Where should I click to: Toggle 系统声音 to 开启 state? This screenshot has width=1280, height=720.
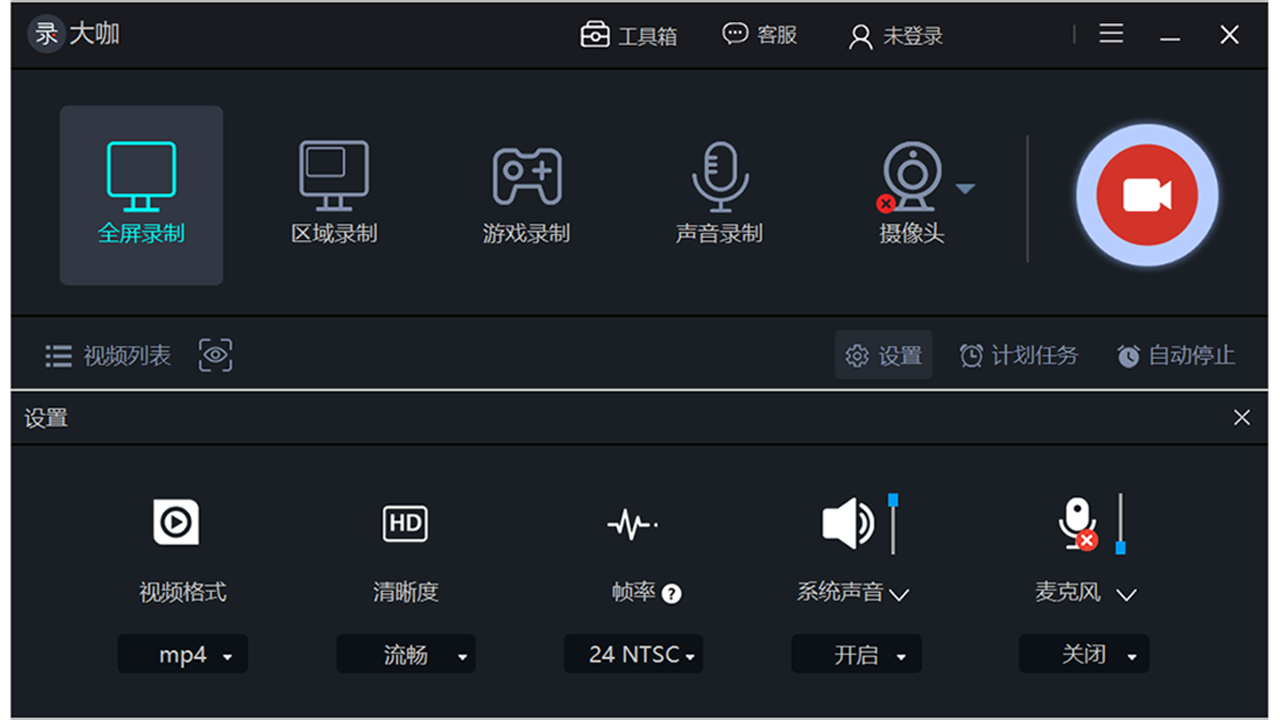pyautogui.click(x=856, y=654)
